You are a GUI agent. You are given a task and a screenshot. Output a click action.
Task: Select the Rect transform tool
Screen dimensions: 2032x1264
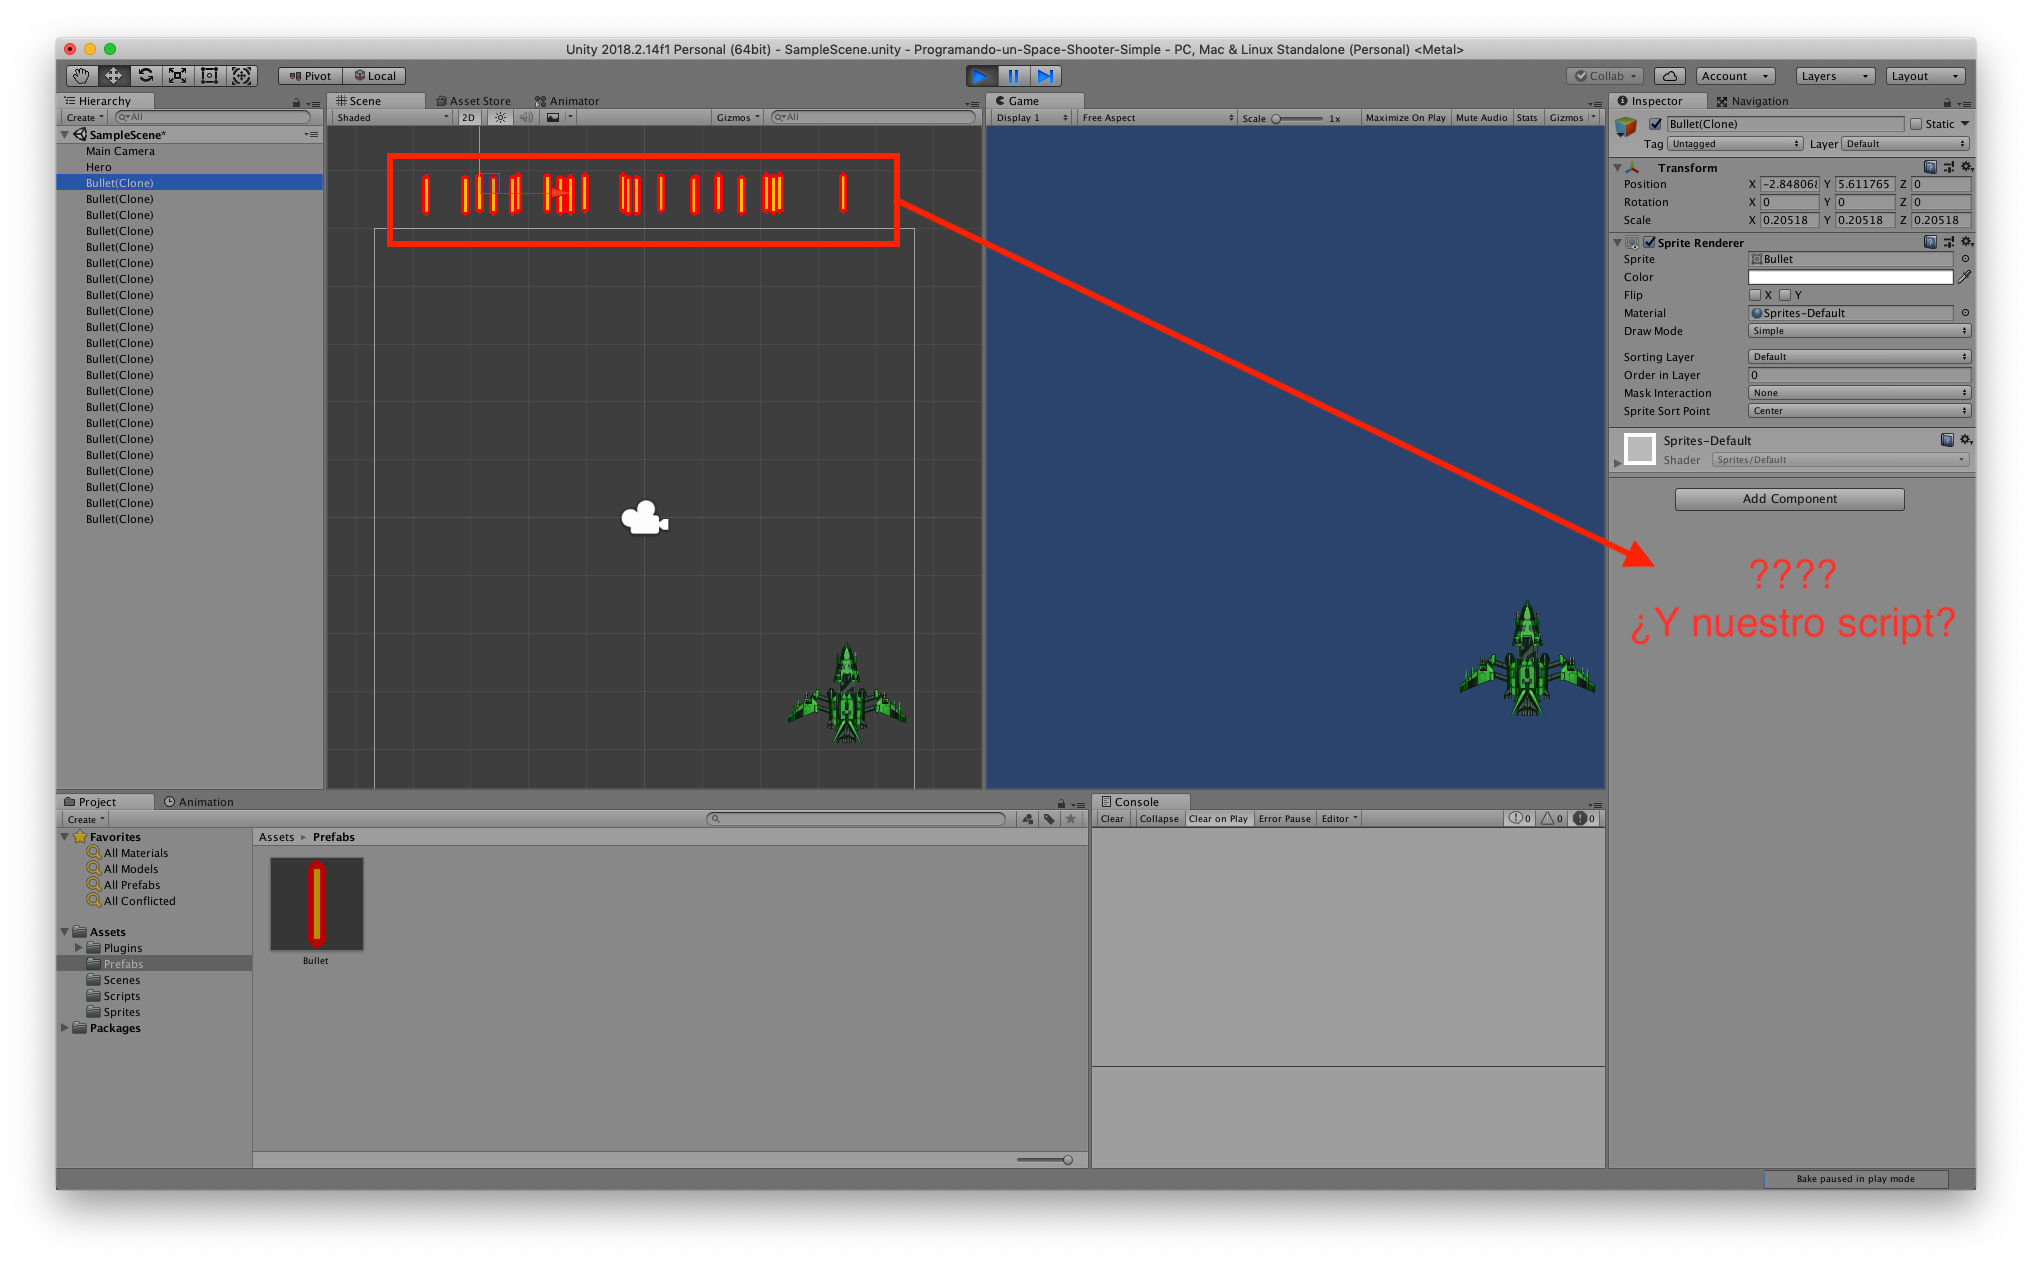(x=210, y=76)
